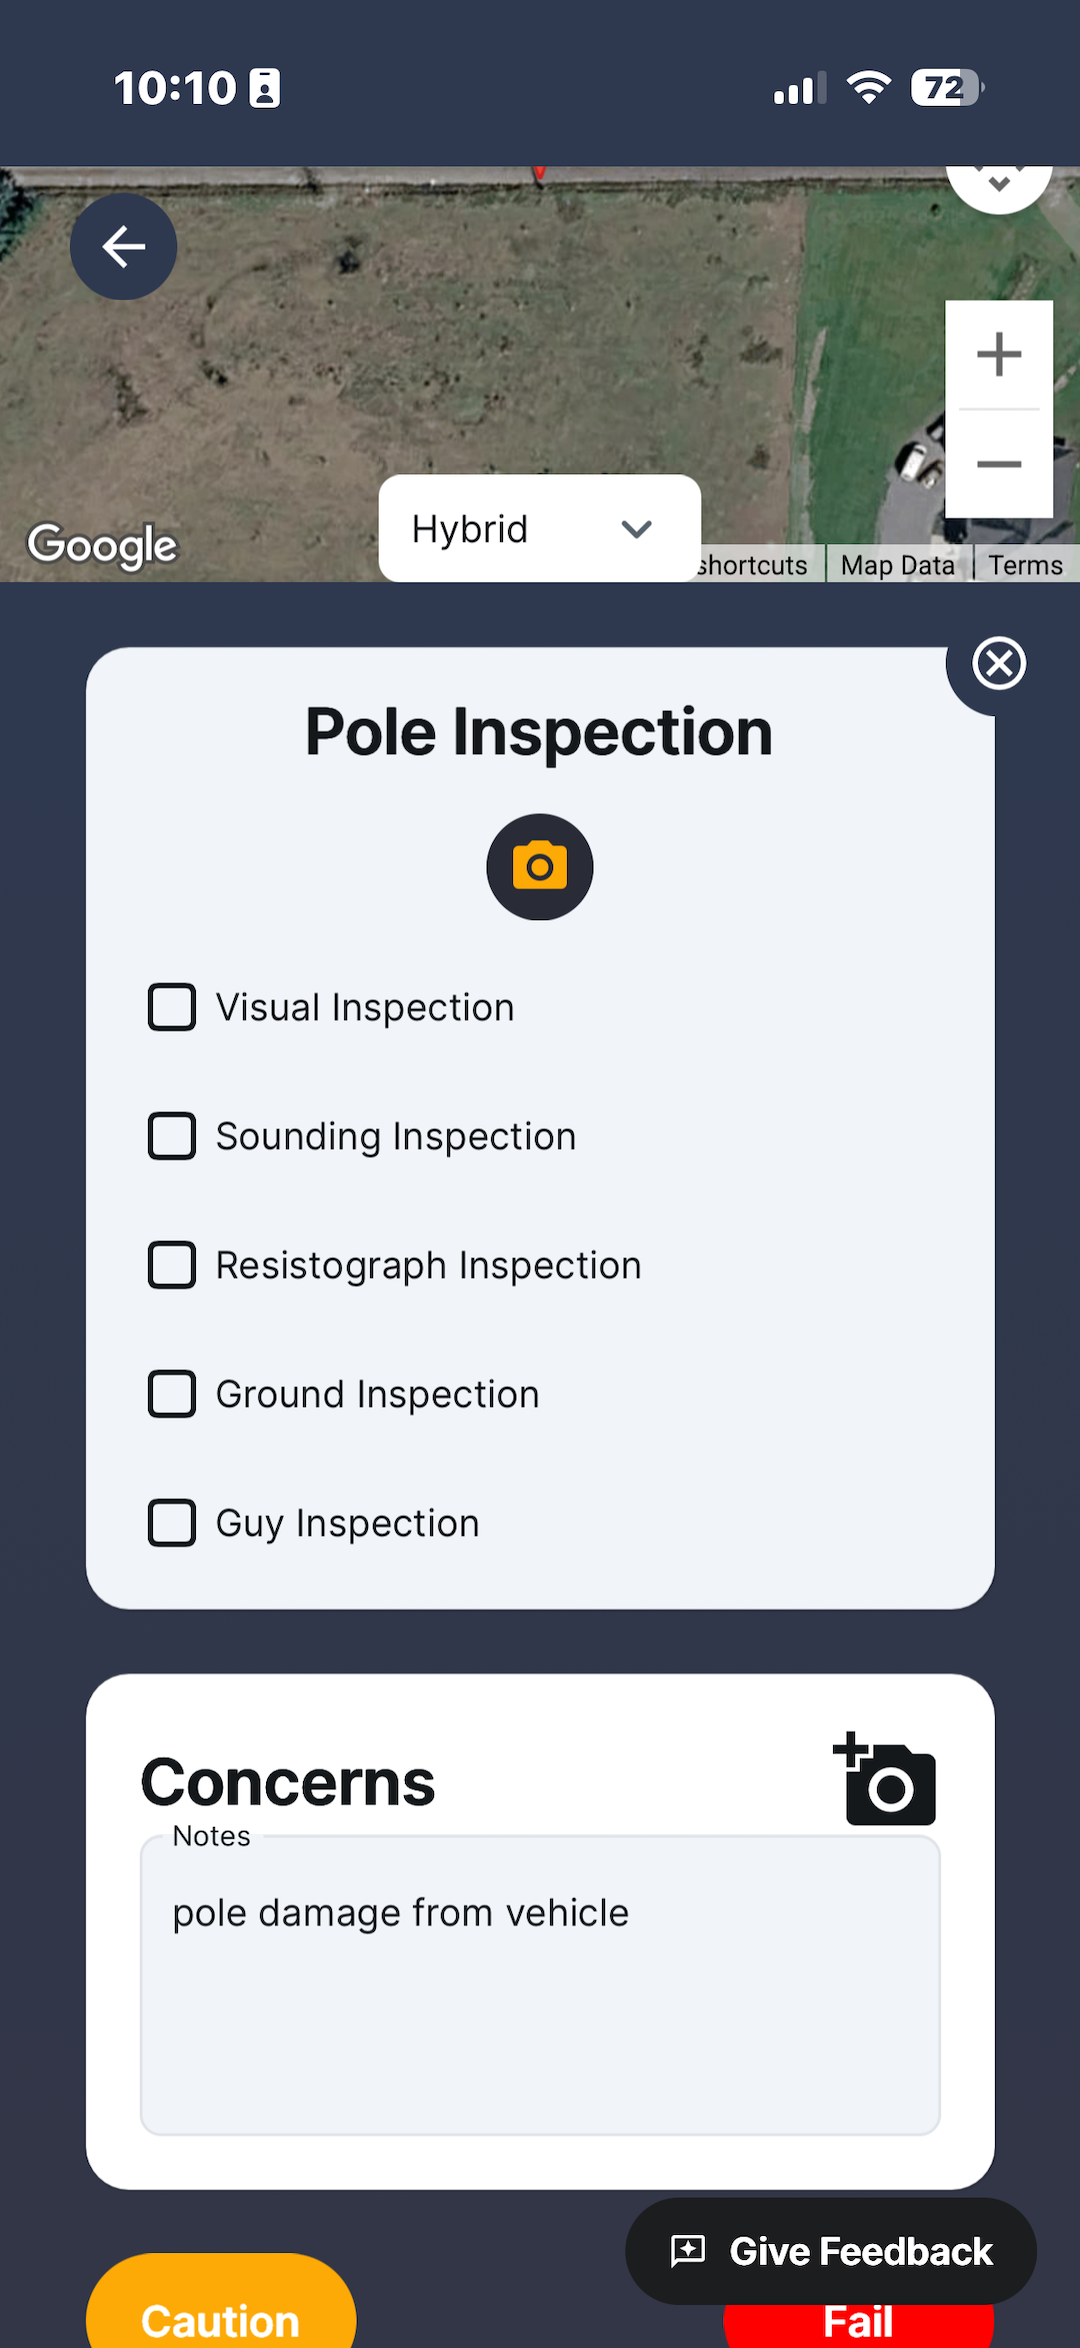Check the Ground Inspection checkbox
1080x2348 pixels.
(172, 1393)
